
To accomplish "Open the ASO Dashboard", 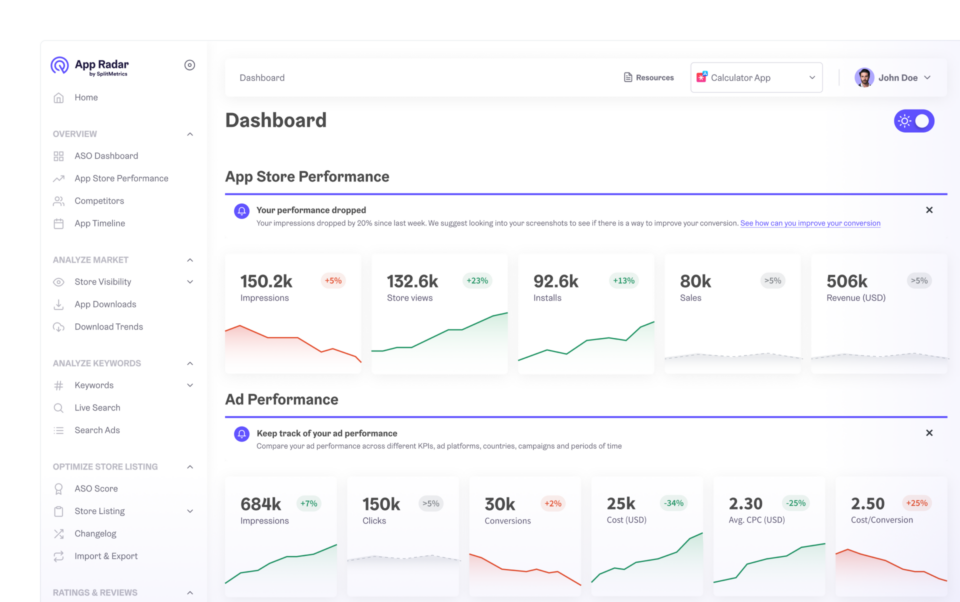I will [105, 155].
